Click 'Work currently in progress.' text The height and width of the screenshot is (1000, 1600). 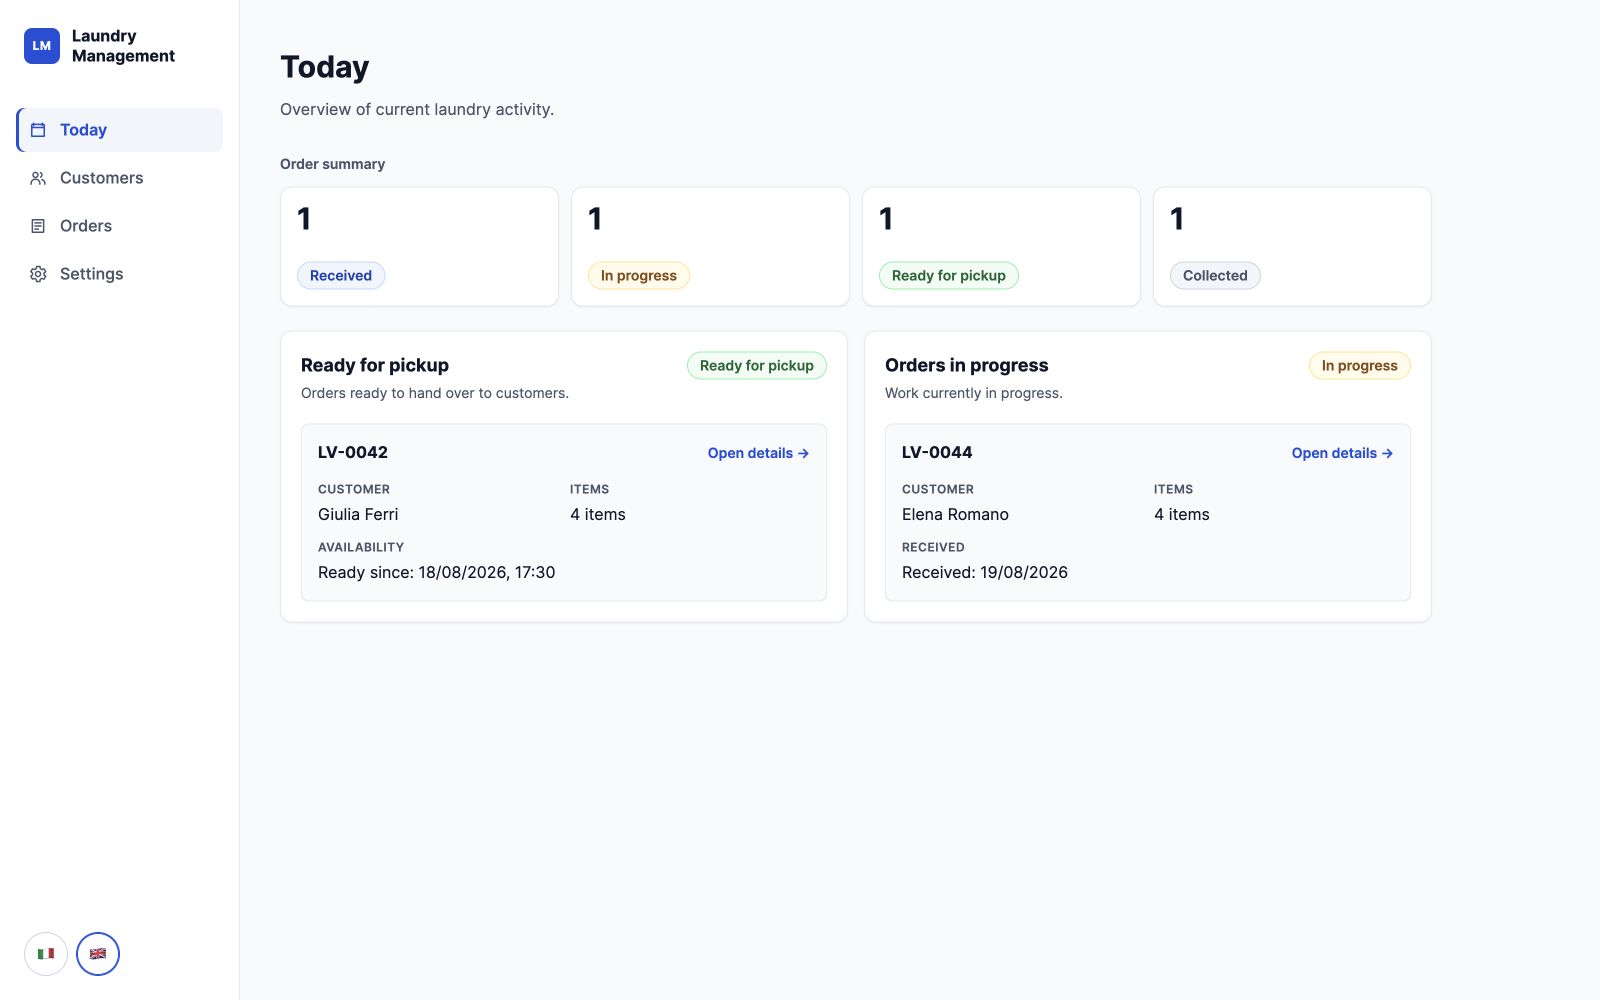pos(974,393)
